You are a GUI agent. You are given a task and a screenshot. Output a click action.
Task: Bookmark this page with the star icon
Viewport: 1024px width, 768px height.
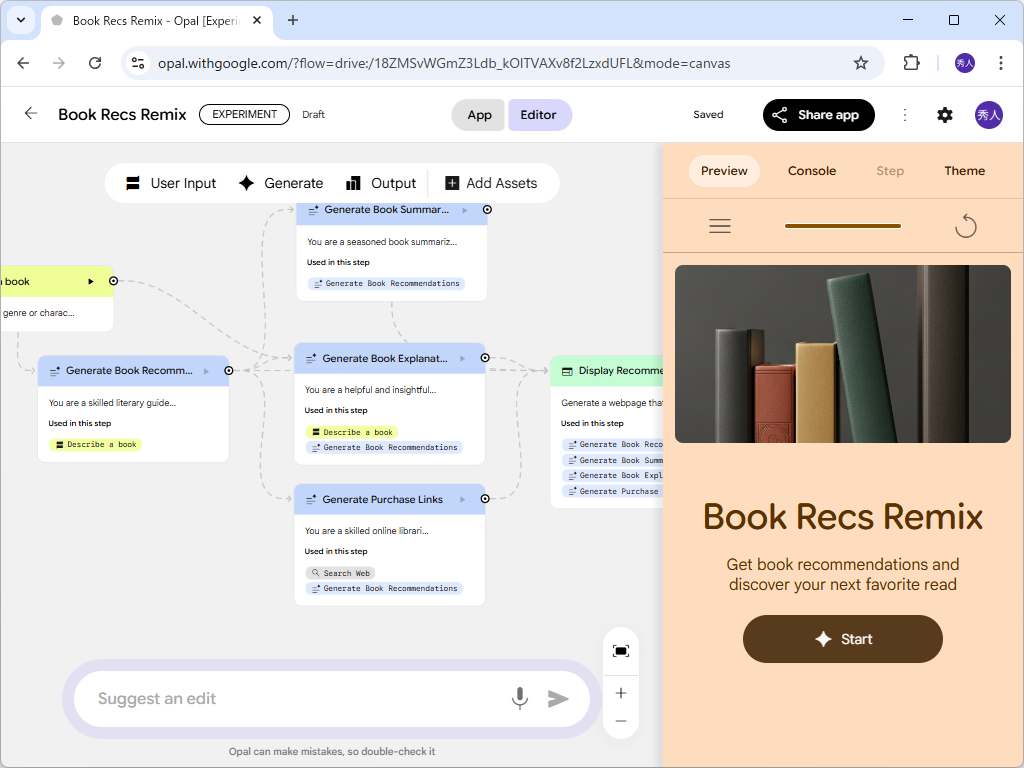[x=860, y=63]
